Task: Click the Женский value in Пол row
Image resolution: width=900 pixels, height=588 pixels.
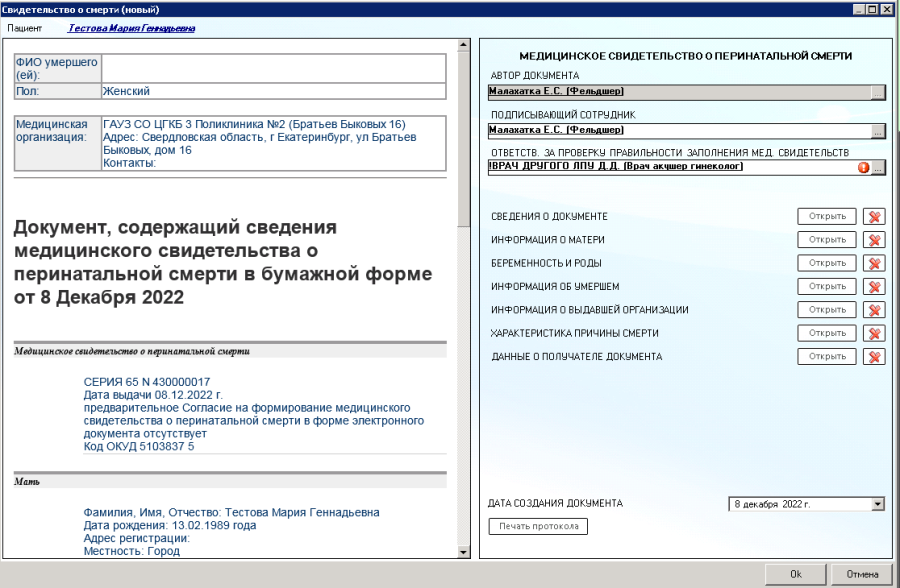Action: [126, 91]
